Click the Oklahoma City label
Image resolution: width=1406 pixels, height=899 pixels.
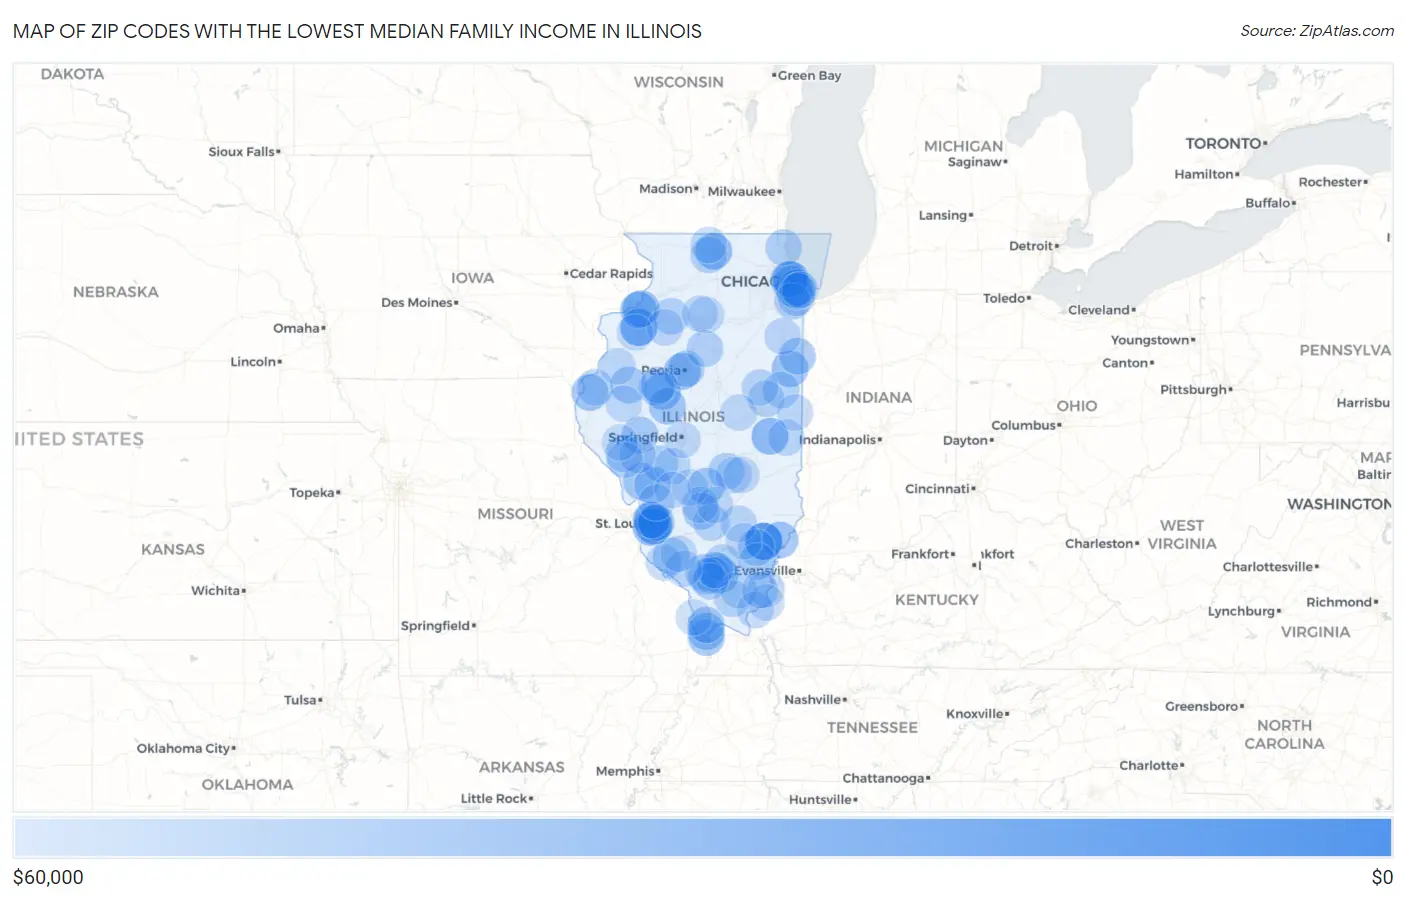coord(186,748)
